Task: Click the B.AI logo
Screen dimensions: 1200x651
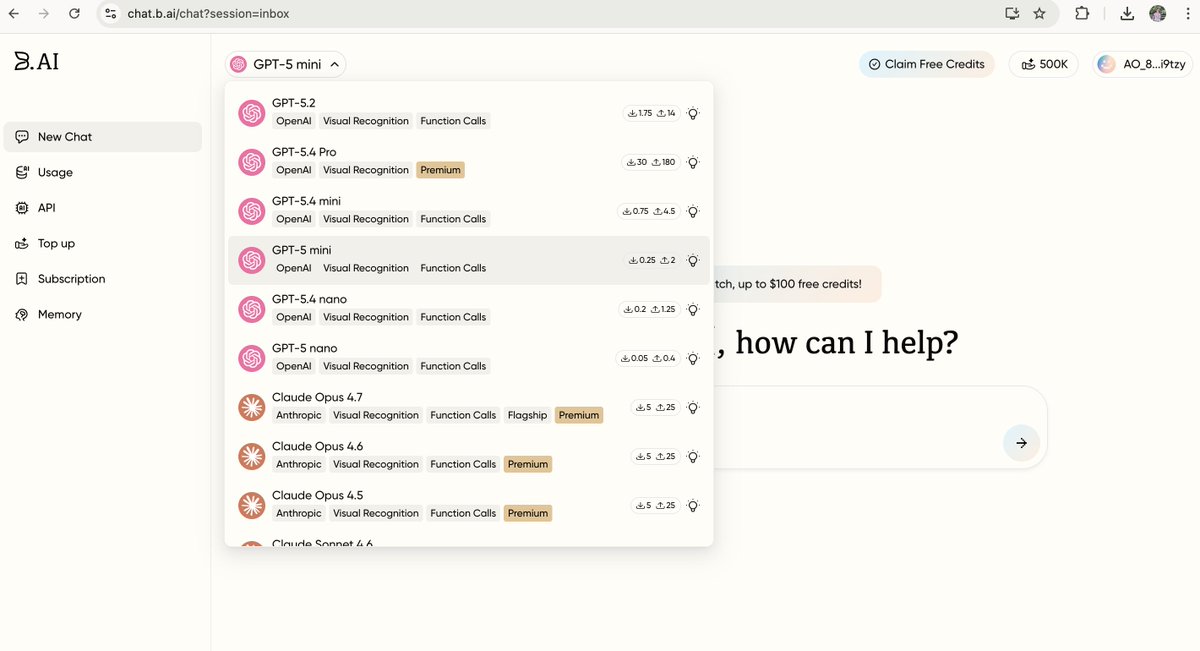Action: click(x=36, y=61)
